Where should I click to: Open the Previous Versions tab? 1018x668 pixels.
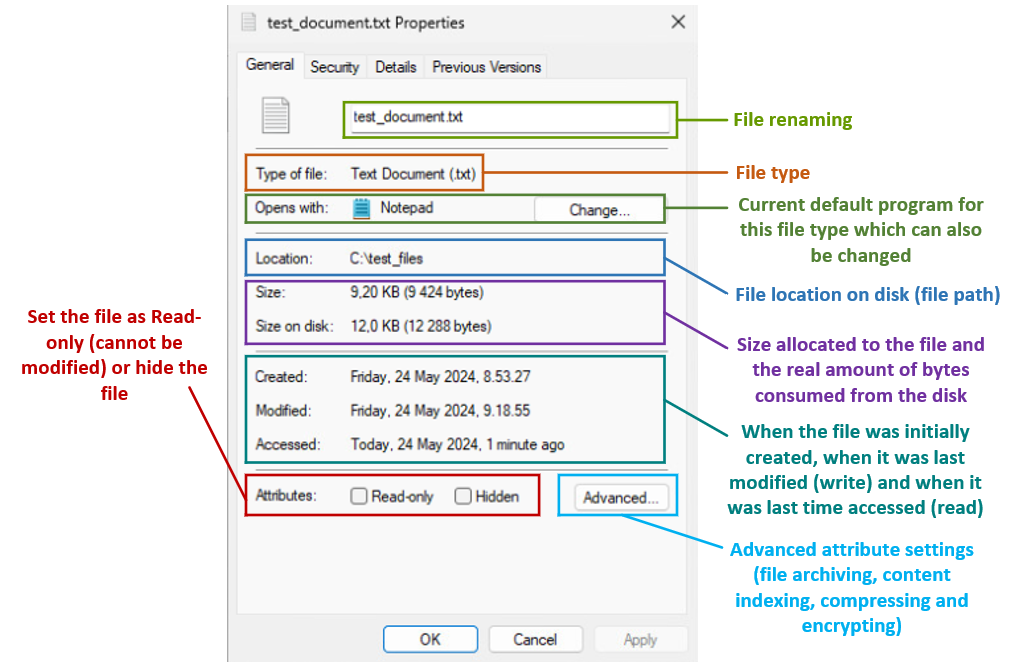point(485,66)
